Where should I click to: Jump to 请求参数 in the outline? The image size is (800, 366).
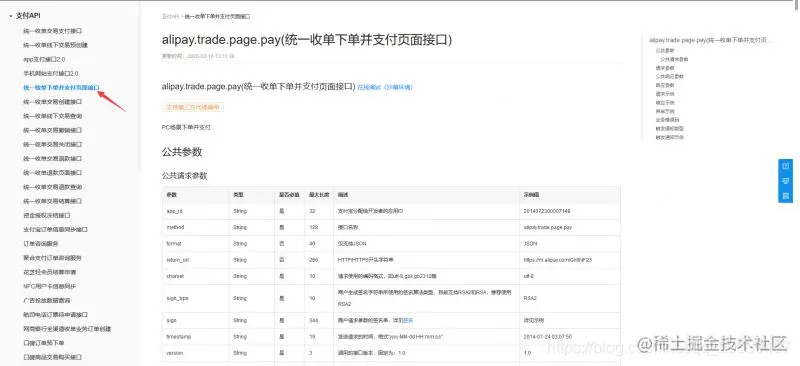[x=665, y=67]
